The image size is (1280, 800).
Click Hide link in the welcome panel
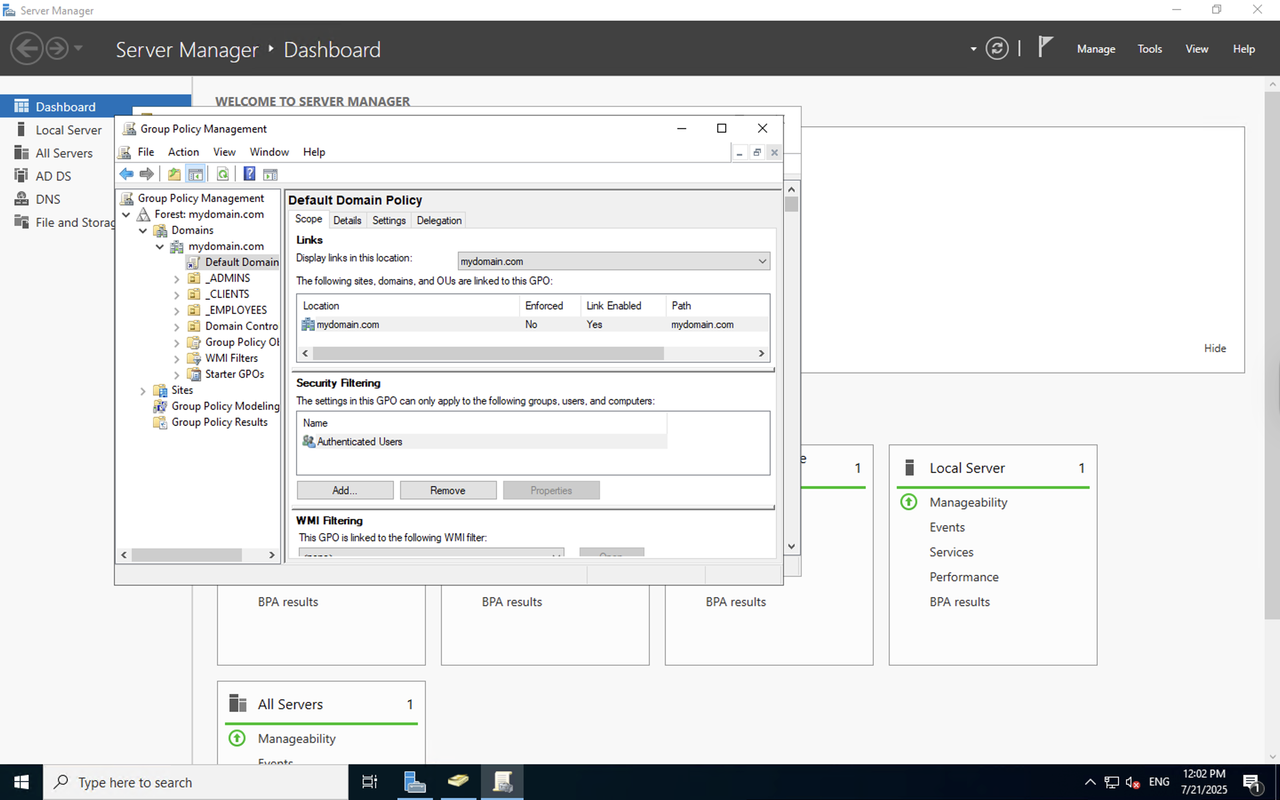point(1215,348)
